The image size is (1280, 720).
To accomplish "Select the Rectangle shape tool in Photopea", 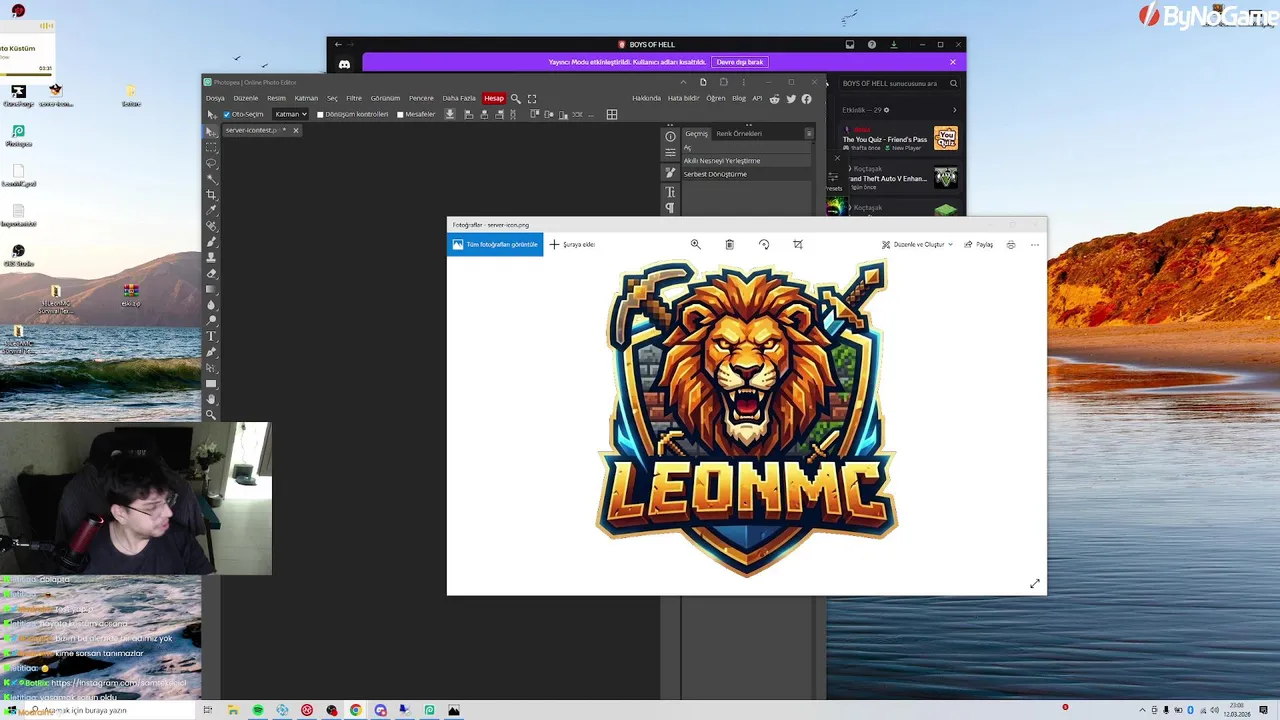I will [211, 384].
